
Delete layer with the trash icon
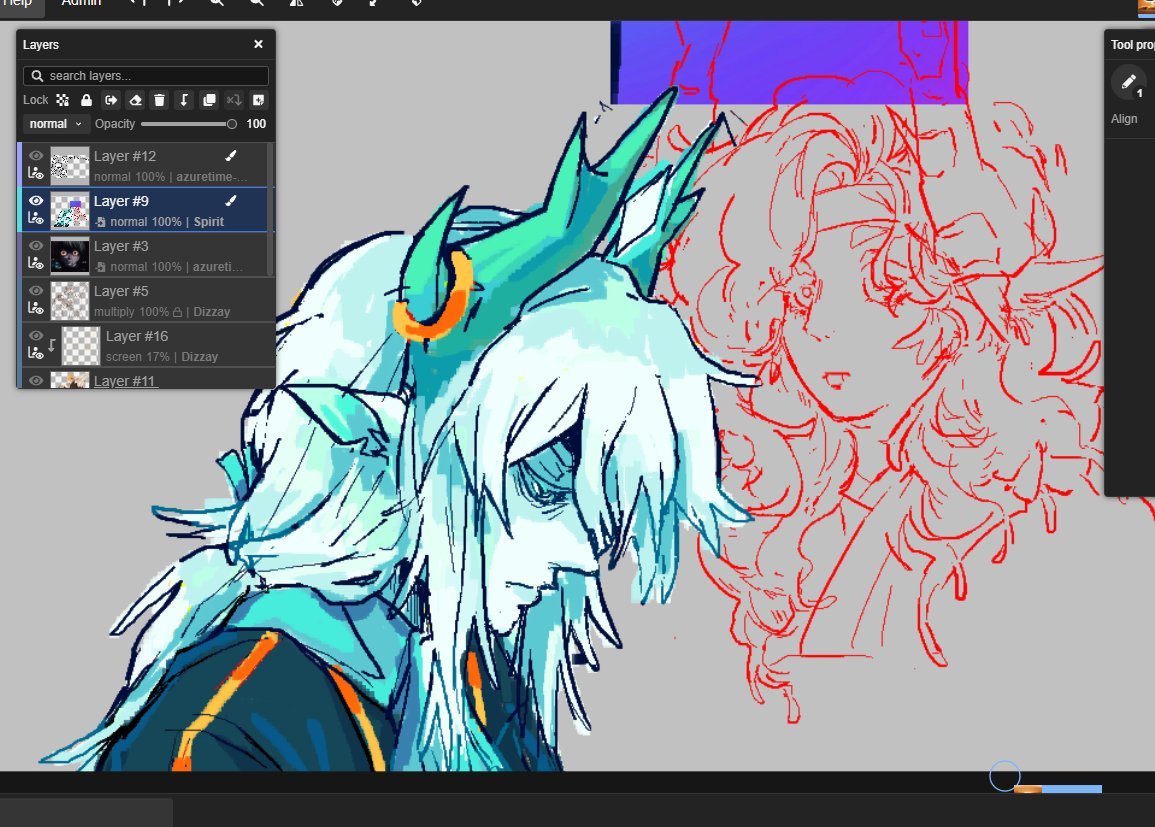(160, 100)
